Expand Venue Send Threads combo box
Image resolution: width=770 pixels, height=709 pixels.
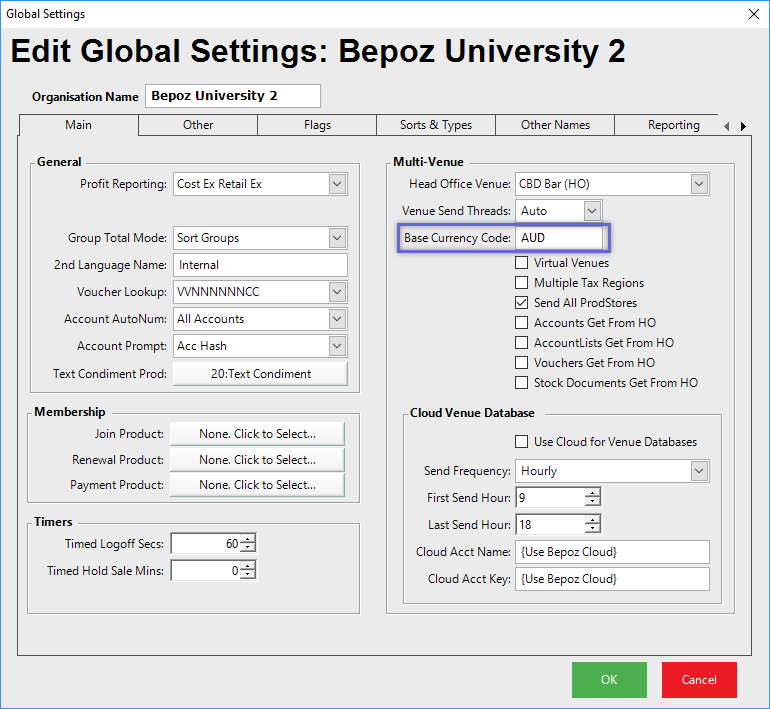[x=592, y=211]
